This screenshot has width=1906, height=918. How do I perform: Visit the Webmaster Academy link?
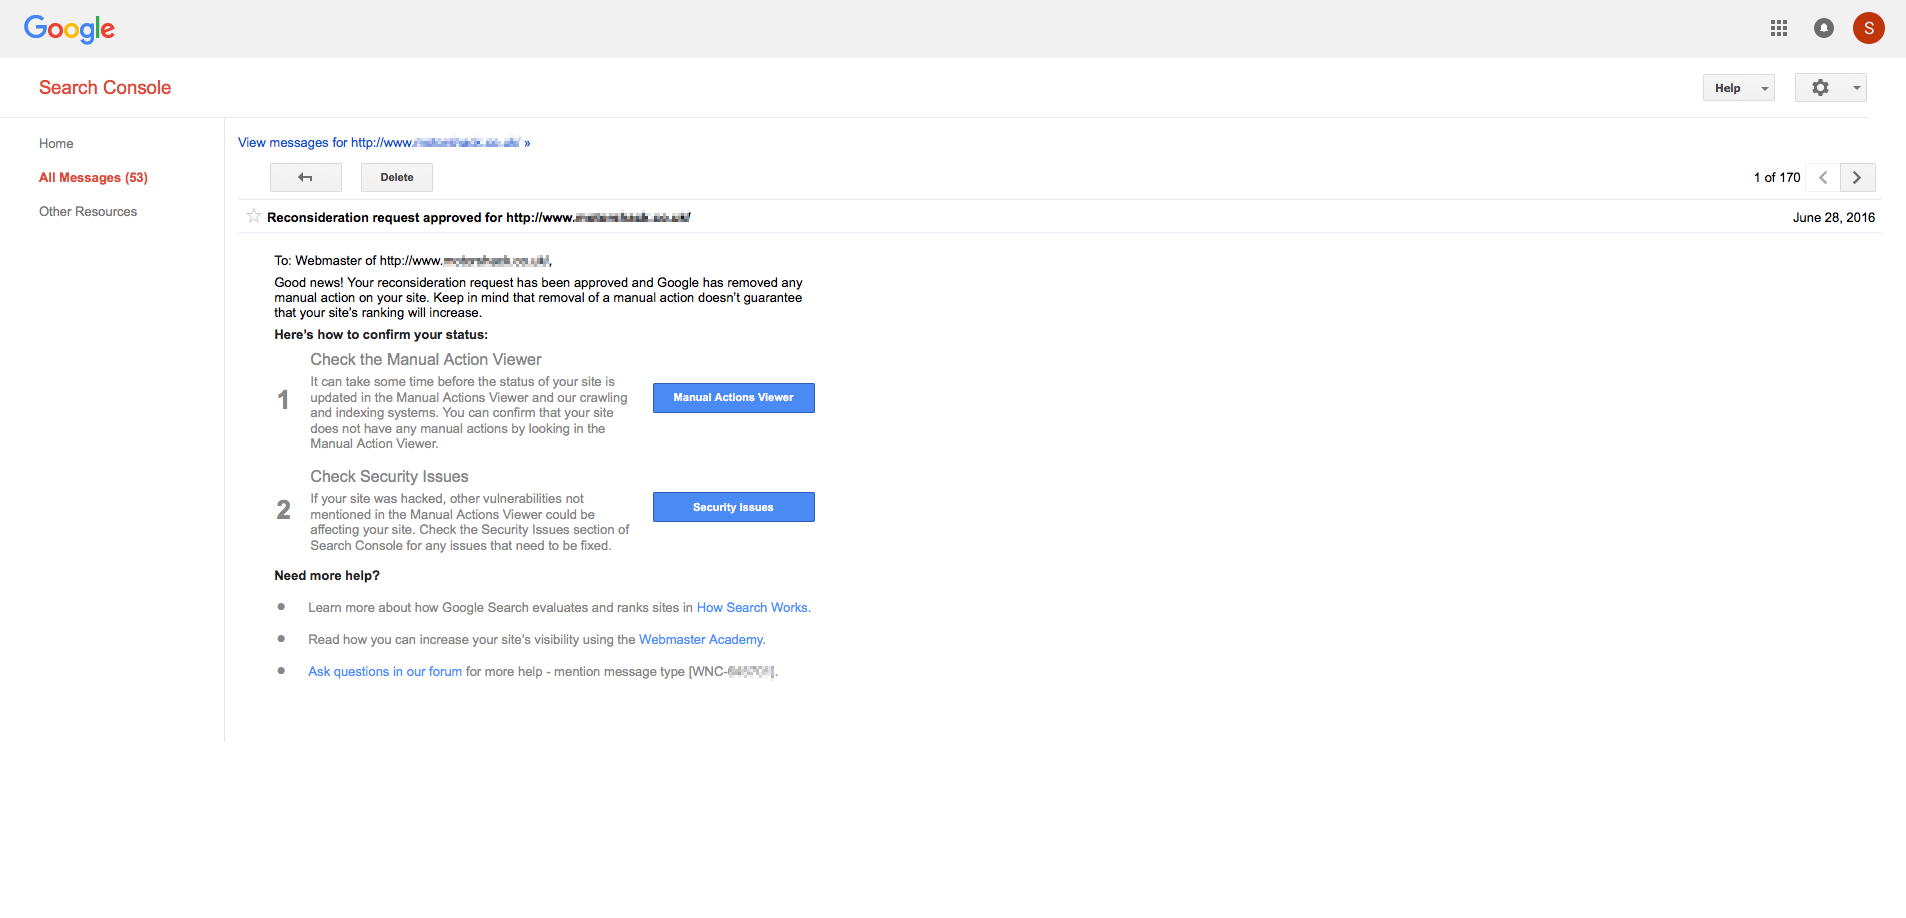(x=702, y=640)
